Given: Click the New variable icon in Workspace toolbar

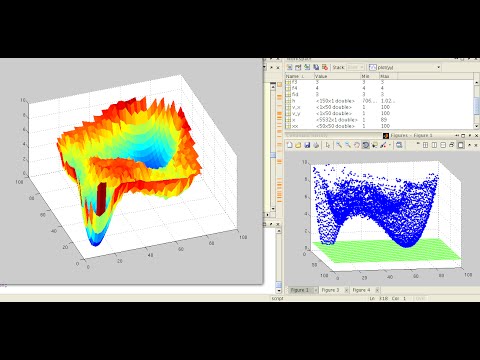Looking at the screenshot, I should (x=289, y=67).
